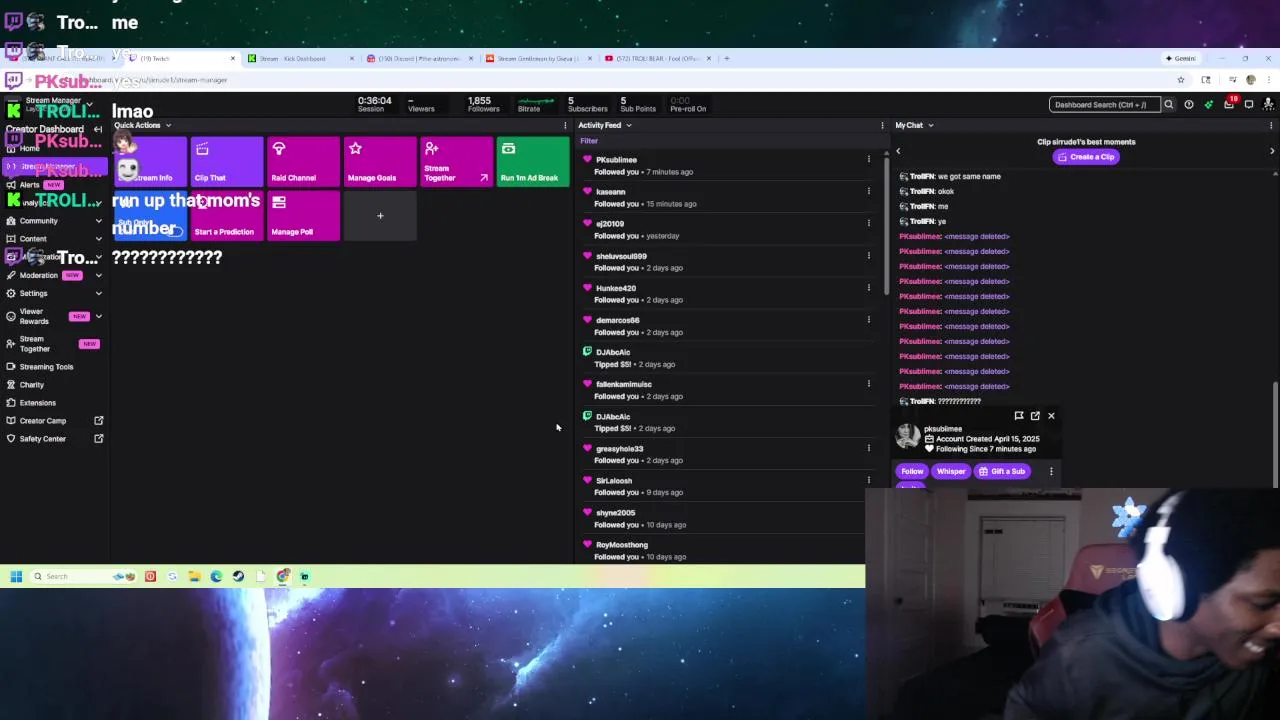Report user flag icon on pksublimee card
The image size is (1280, 720).
point(1018,416)
